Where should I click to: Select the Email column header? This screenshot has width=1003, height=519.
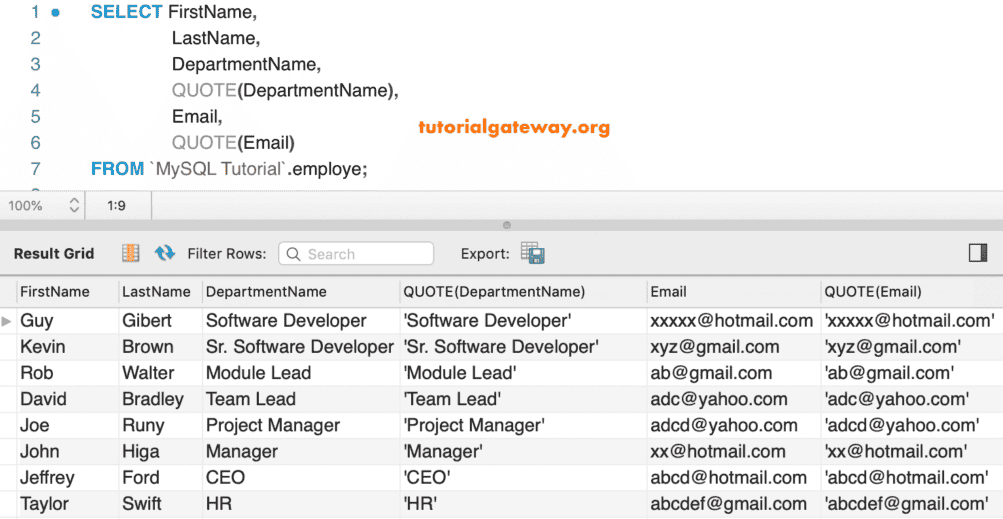pos(669,292)
